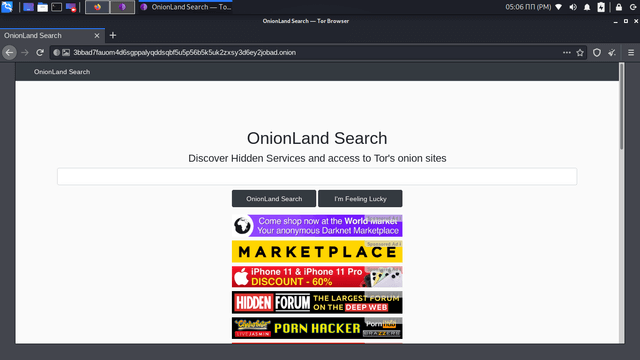Click the OnionLand Search navbar link
Image resolution: width=640 pixels, height=360 pixels.
tap(62, 72)
